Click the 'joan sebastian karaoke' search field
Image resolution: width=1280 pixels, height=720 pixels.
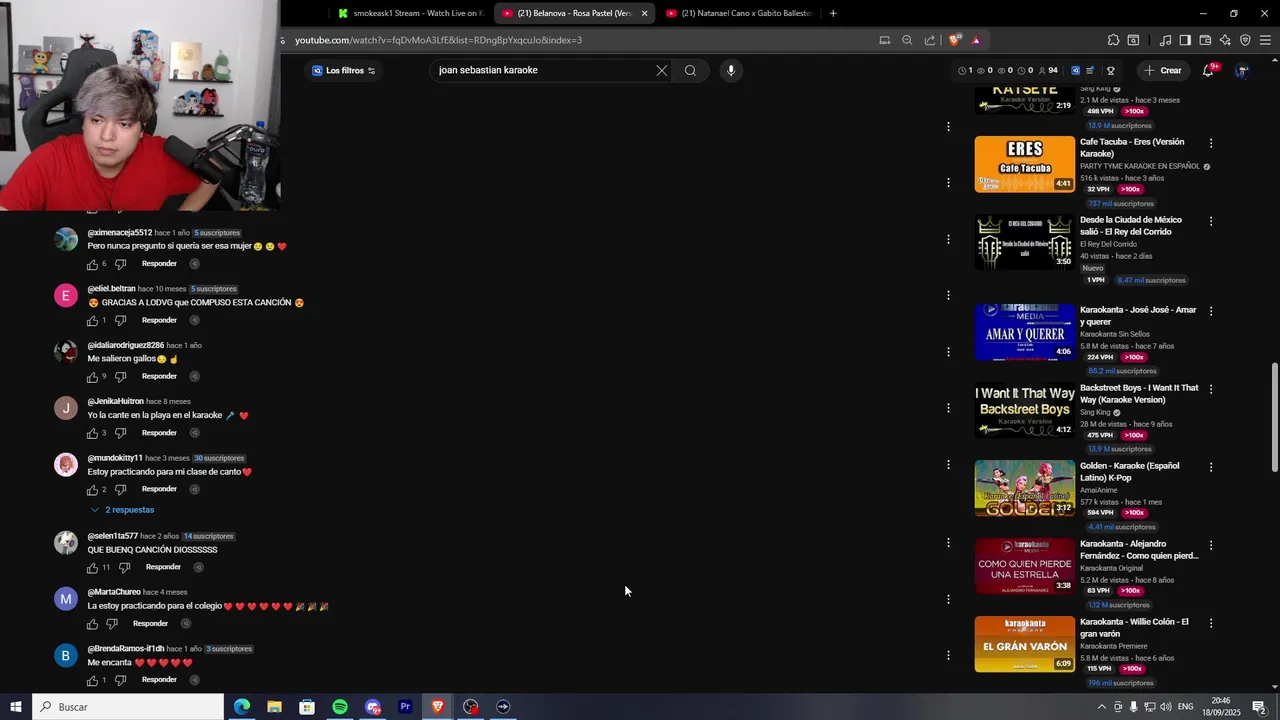click(x=543, y=70)
